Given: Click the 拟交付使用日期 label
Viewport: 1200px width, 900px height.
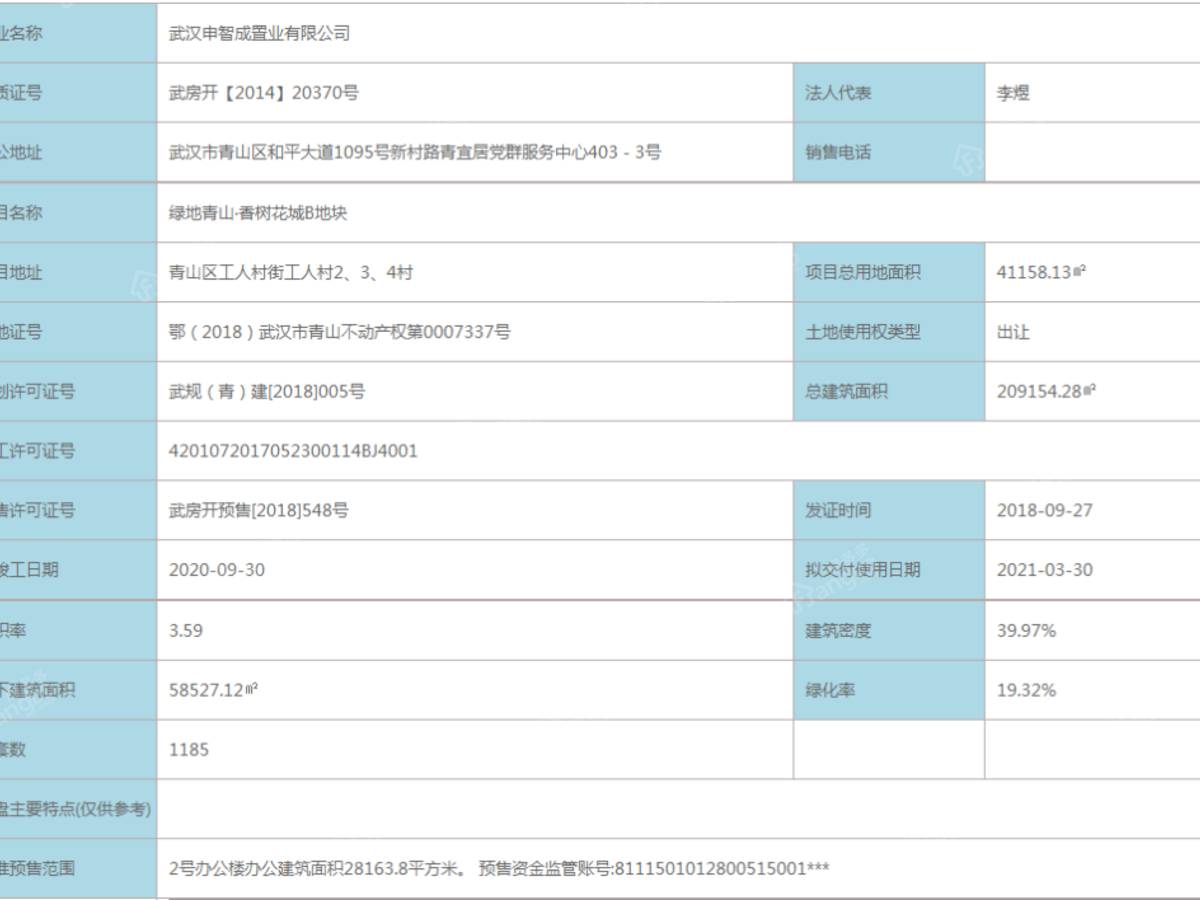Looking at the screenshot, I should pyautogui.click(x=863, y=570).
